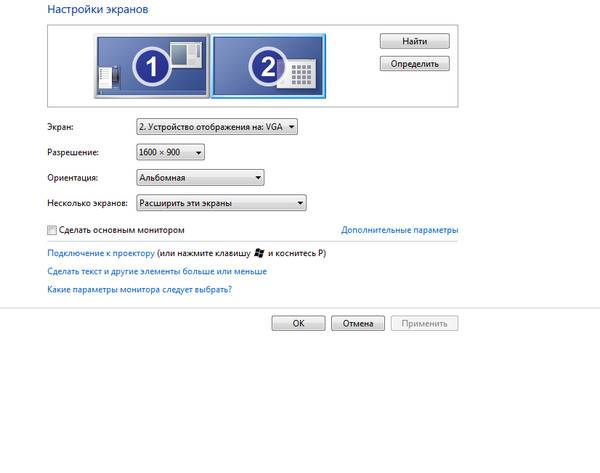Viewport: 600px width, 473px height.
Task: Click the Ориентация: label
Action: tap(72, 178)
